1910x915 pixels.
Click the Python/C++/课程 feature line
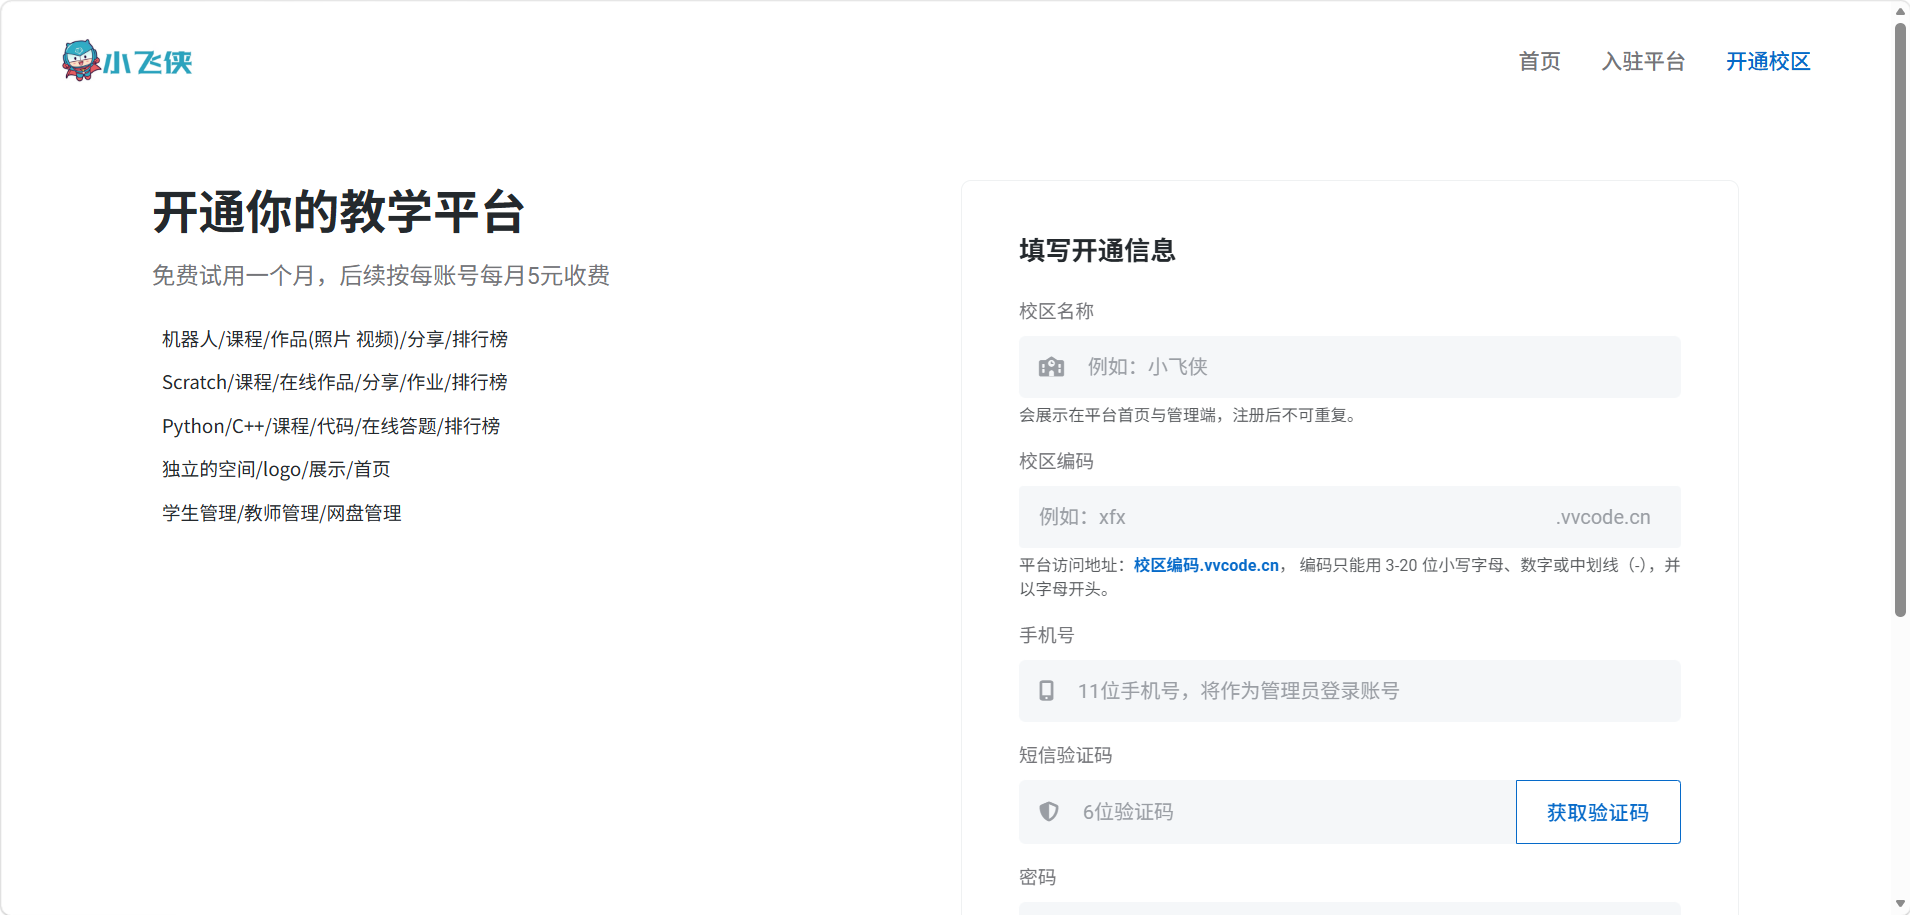[331, 426]
